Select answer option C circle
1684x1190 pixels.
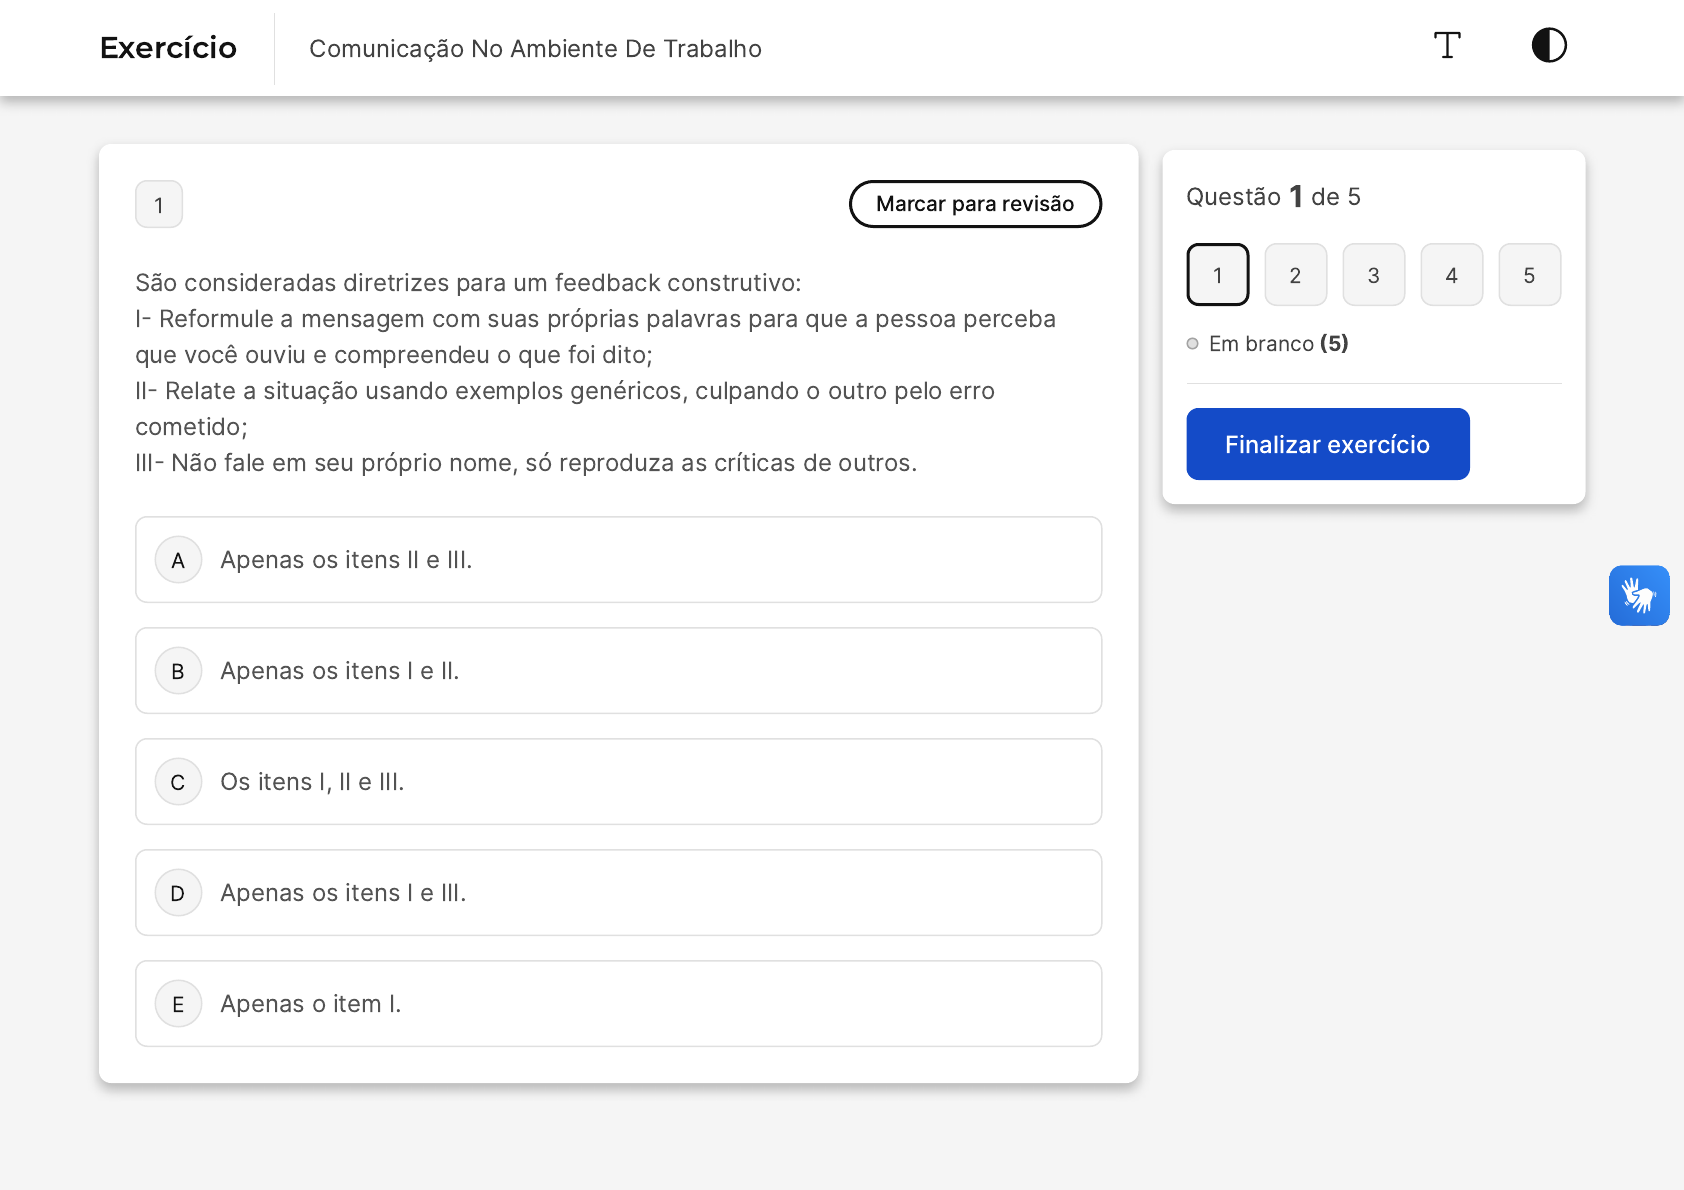[x=178, y=782]
